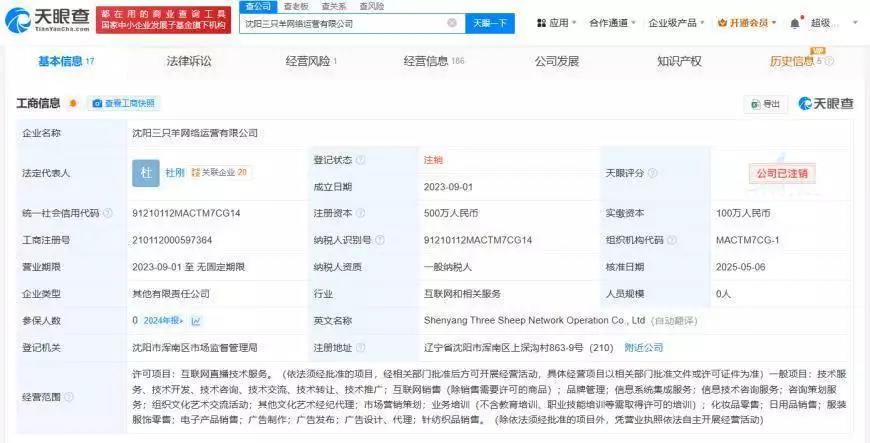Click approval date 2025-05-06
Screen dimensions: 870x443
pos(740,267)
